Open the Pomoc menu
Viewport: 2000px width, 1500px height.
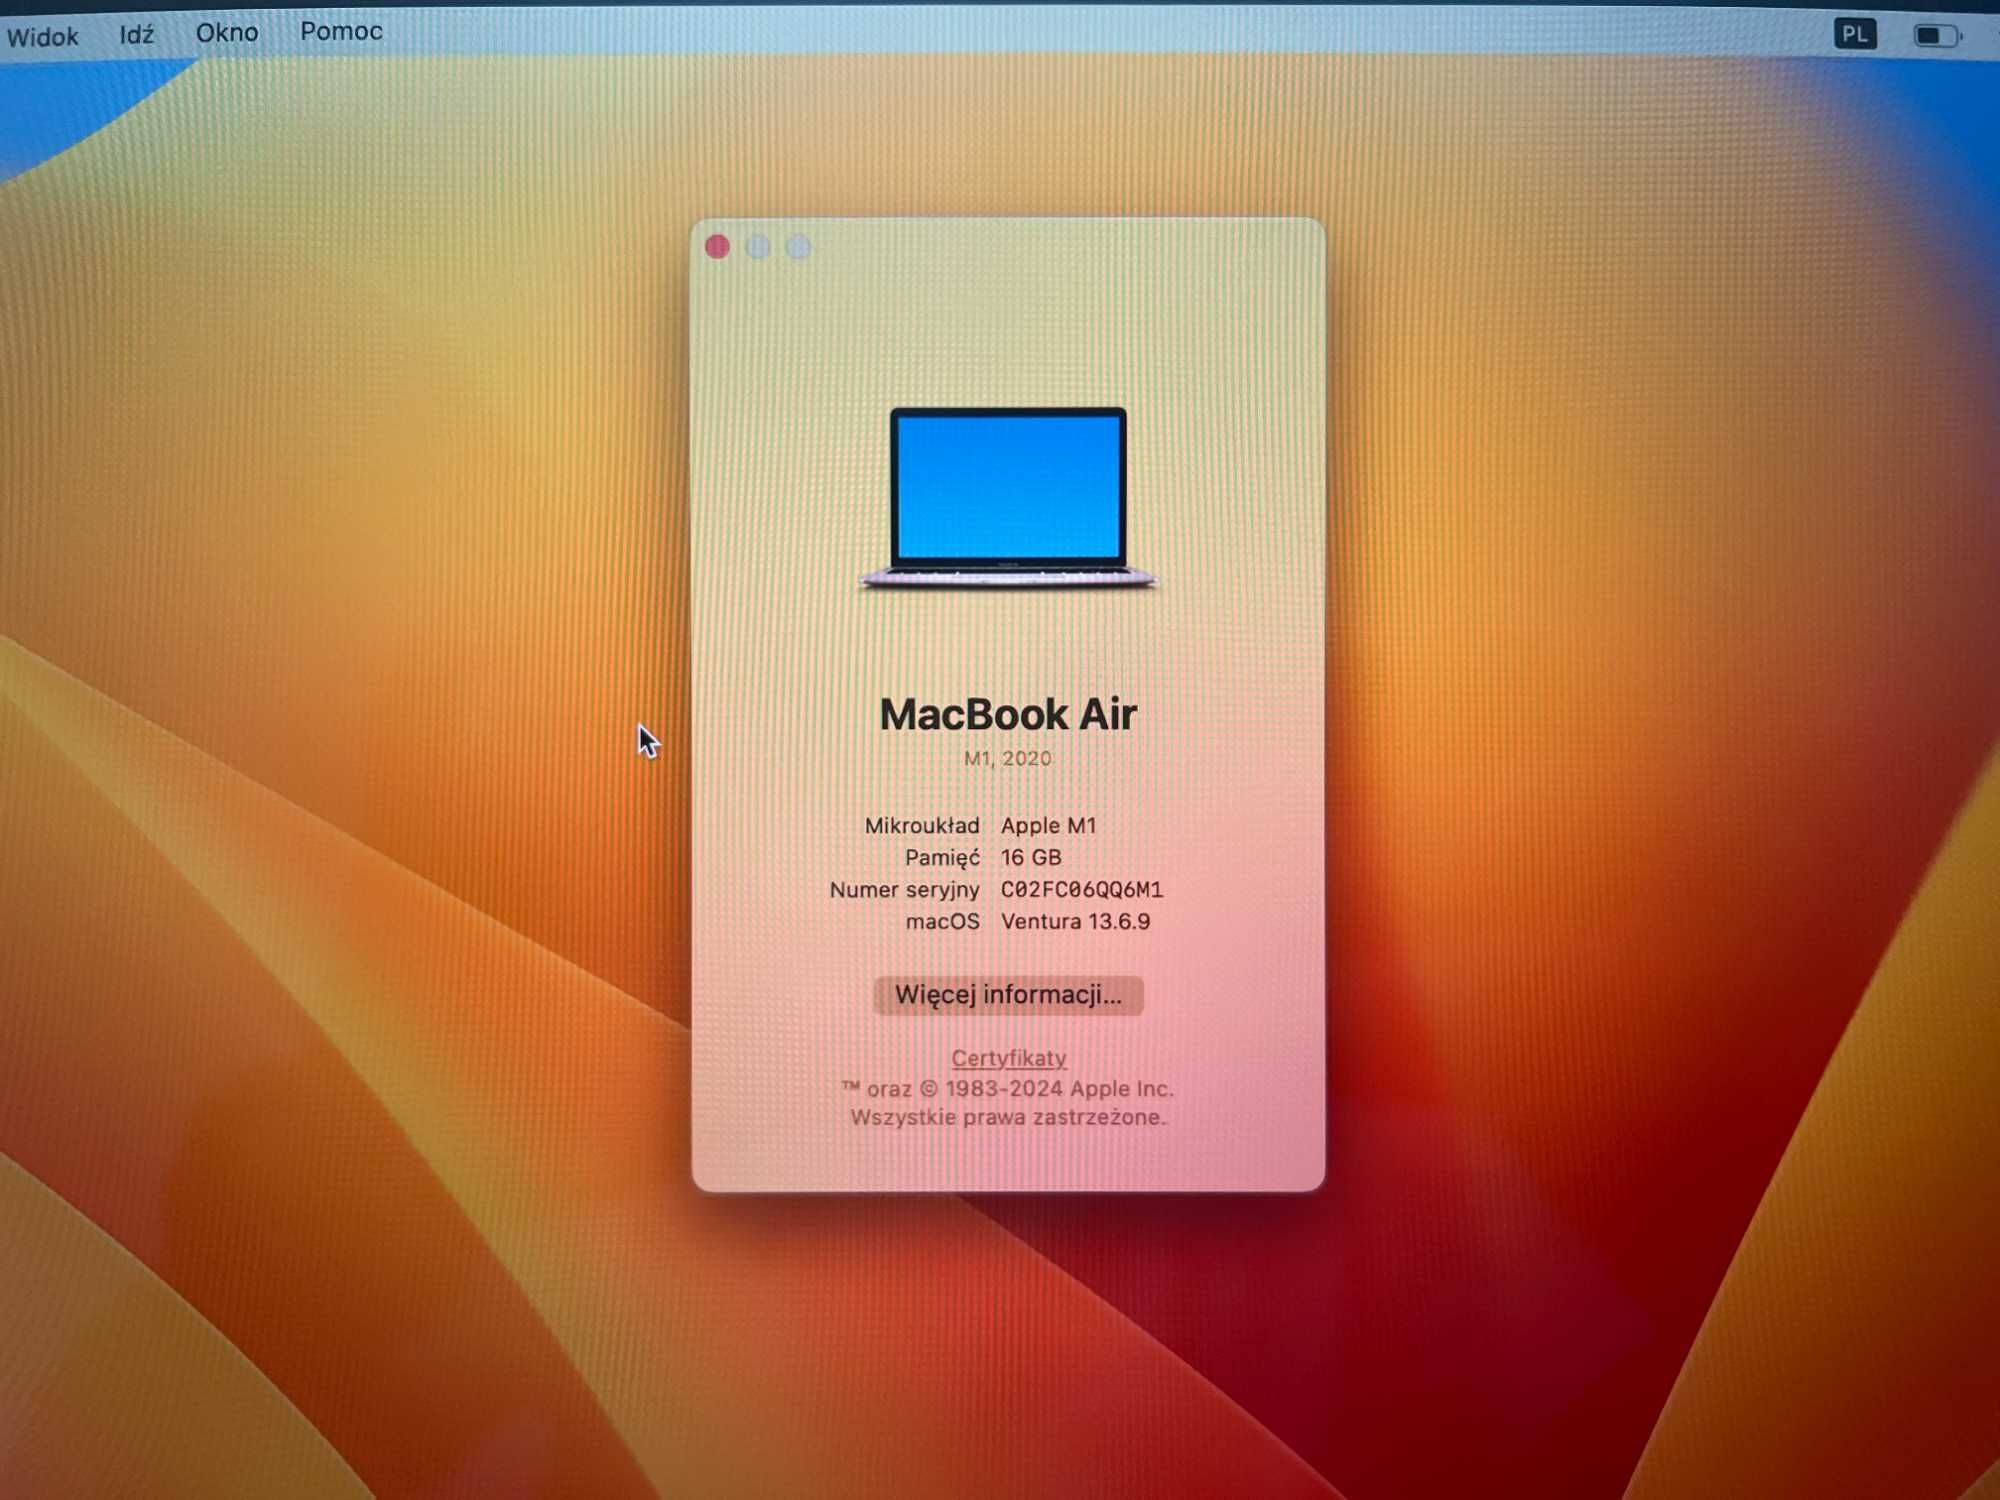[x=341, y=32]
